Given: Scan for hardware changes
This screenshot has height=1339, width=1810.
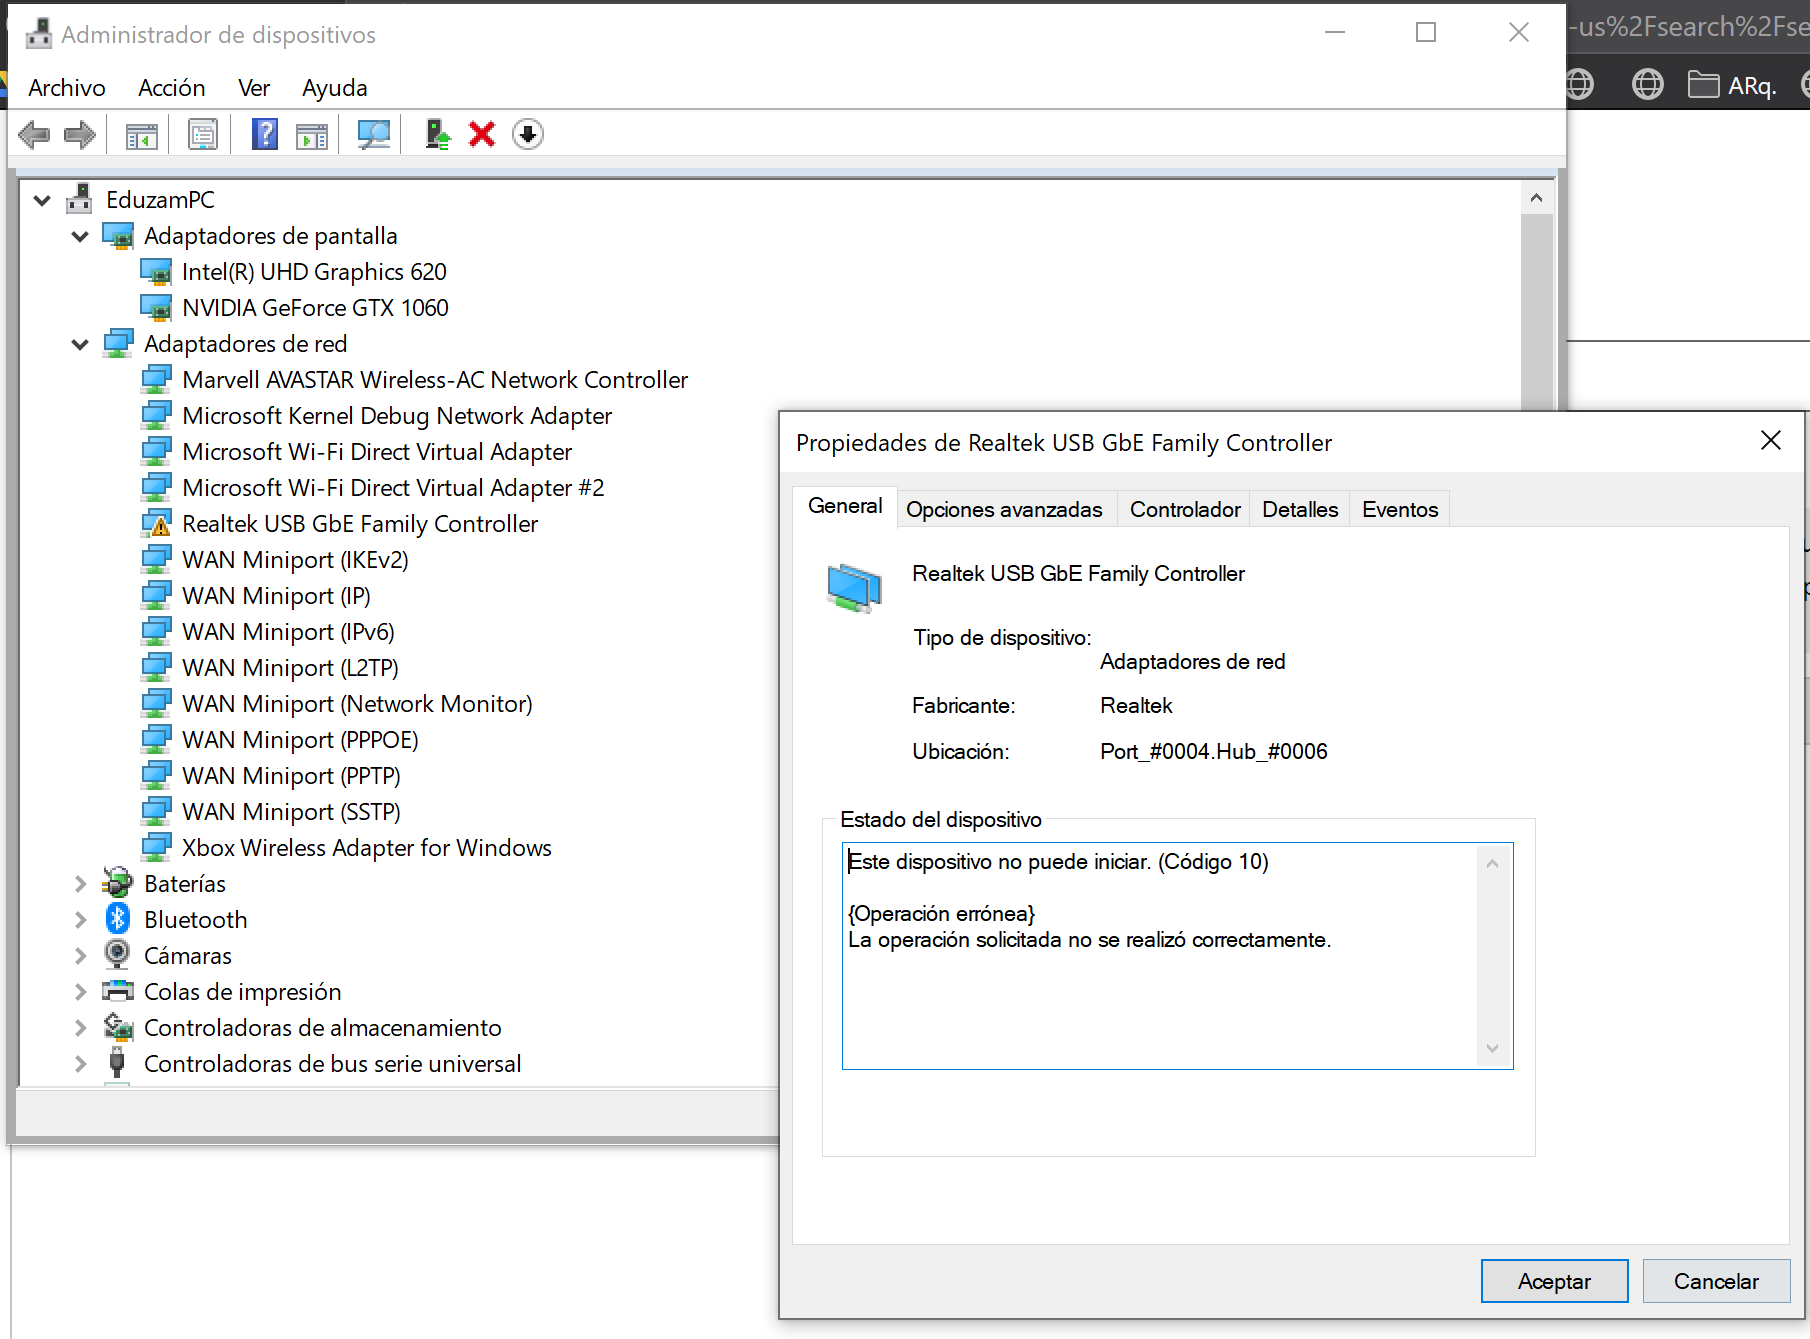Looking at the screenshot, I should tap(373, 133).
